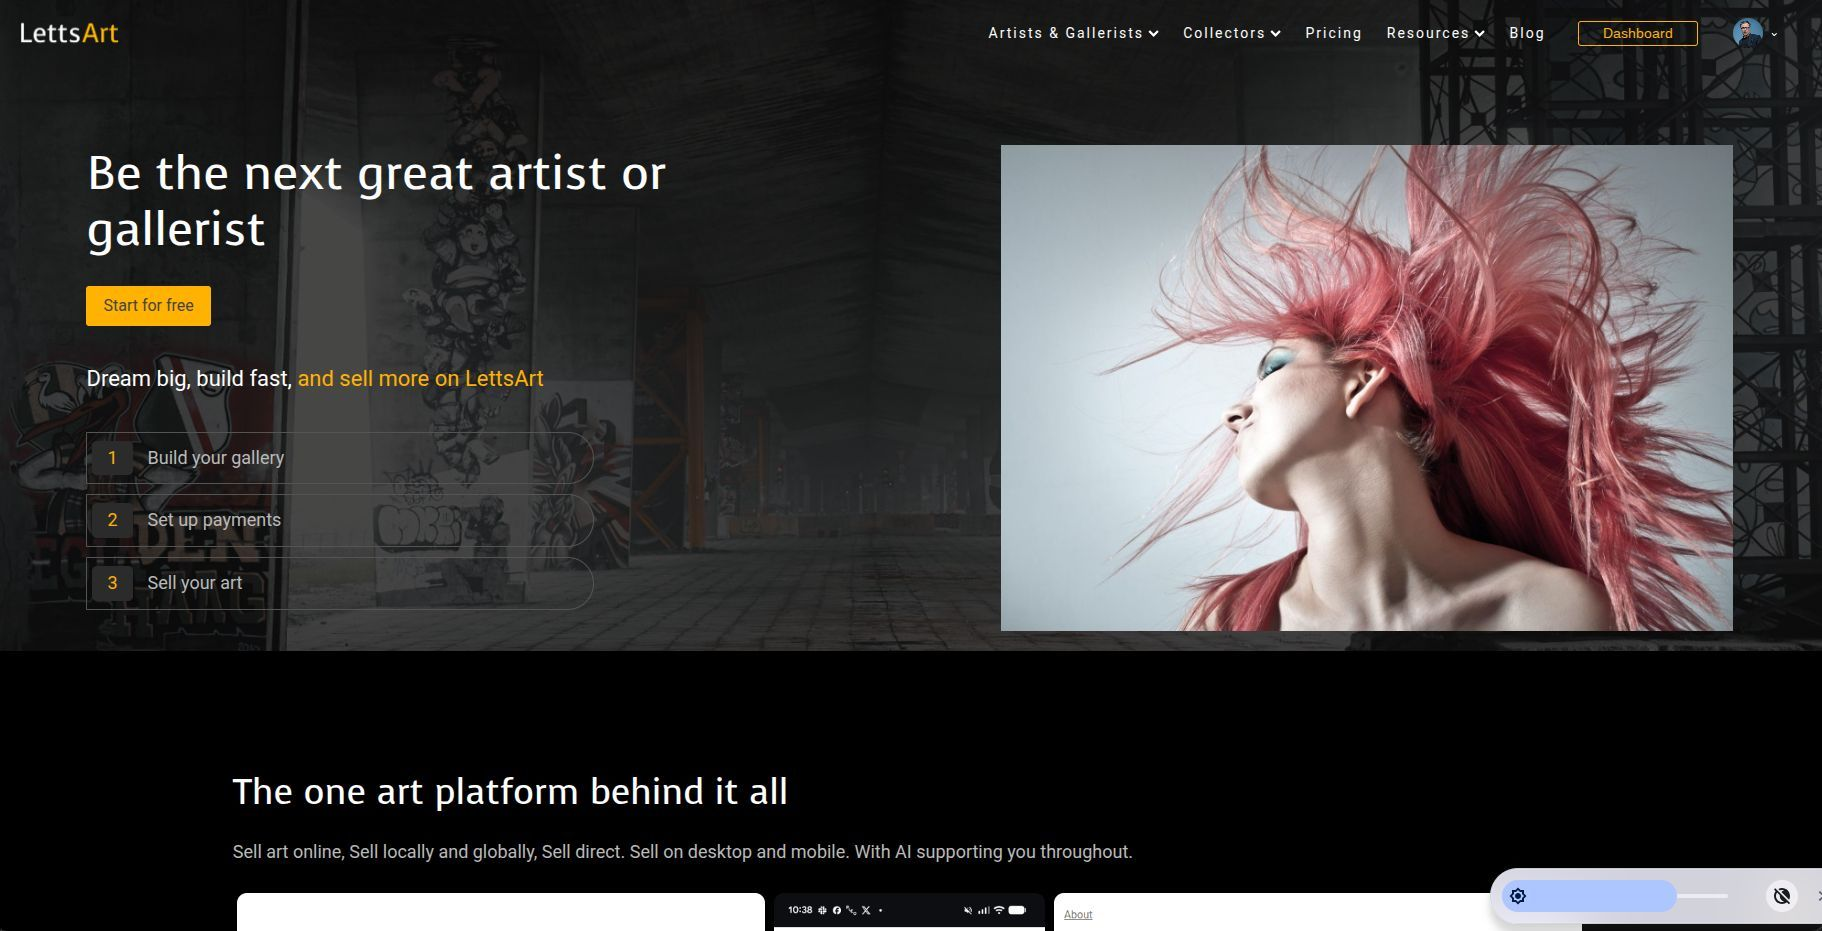1822x931 pixels.
Task: Click the X icon in the phone mockup status bar
Action: (865, 911)
